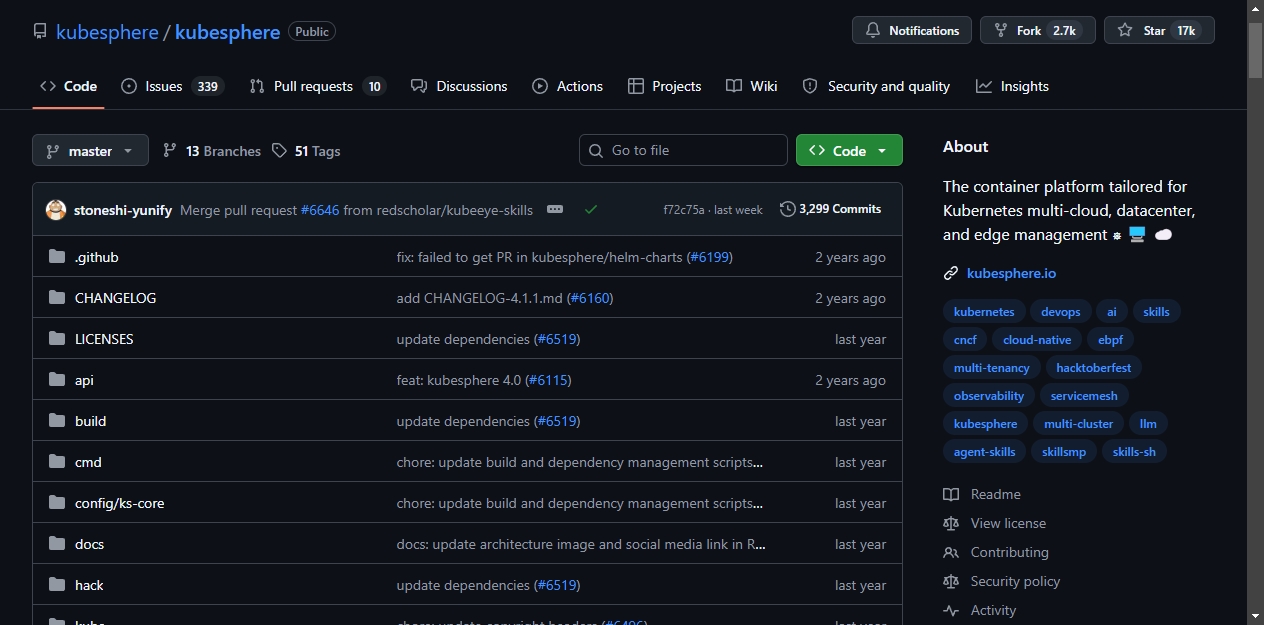Screen dimensions: 1264x625
Task: Click the hacktoberfest topic tag
Action: [1094, 368]
